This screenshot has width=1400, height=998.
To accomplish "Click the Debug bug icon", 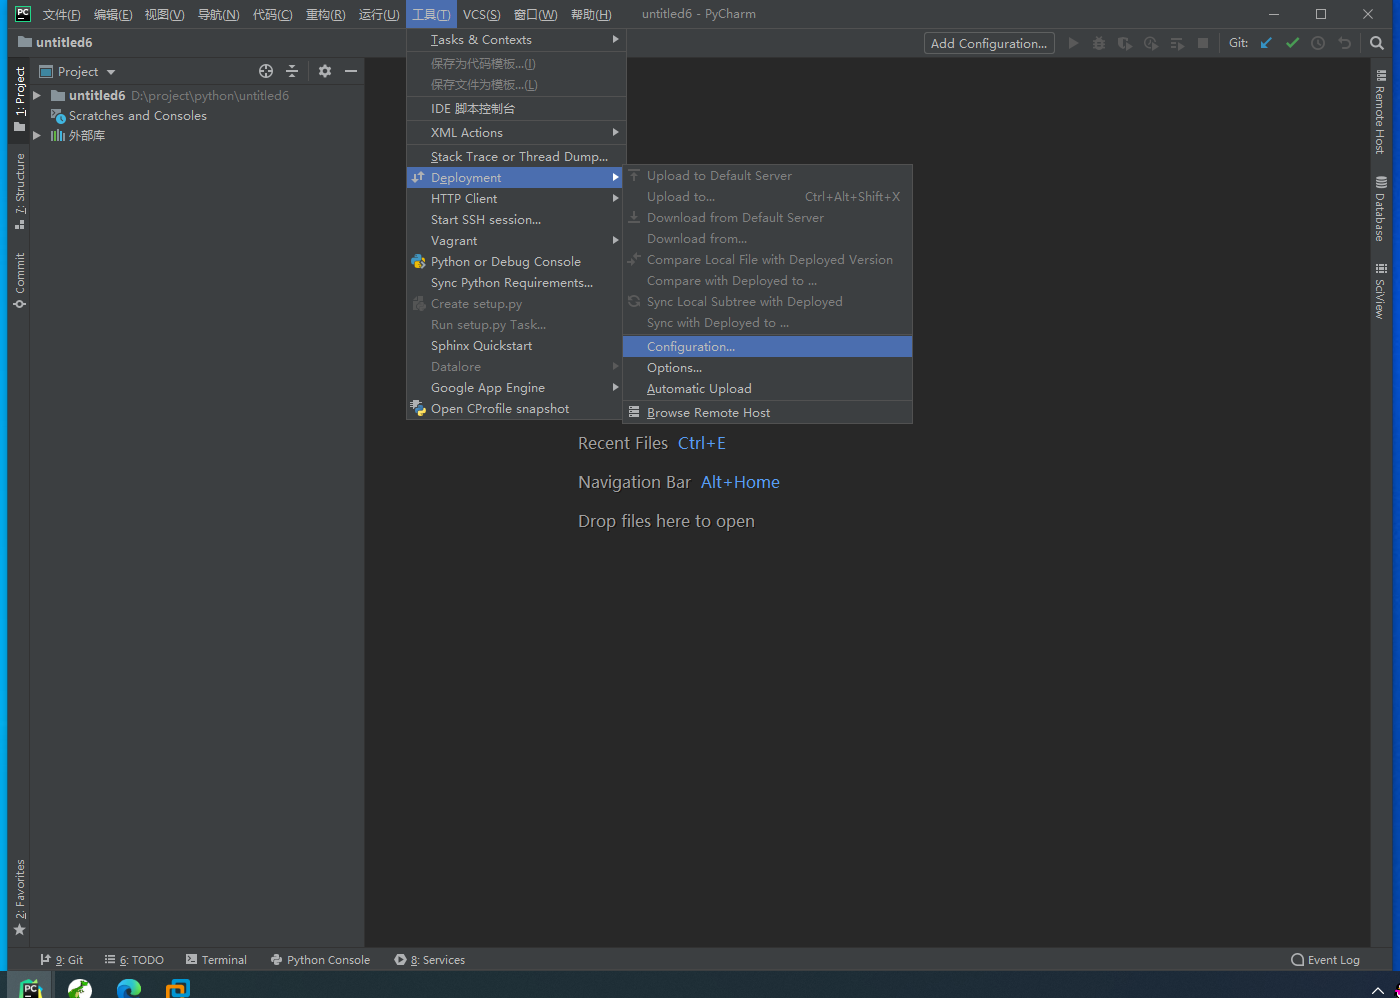I will [x=1099, y=43].
